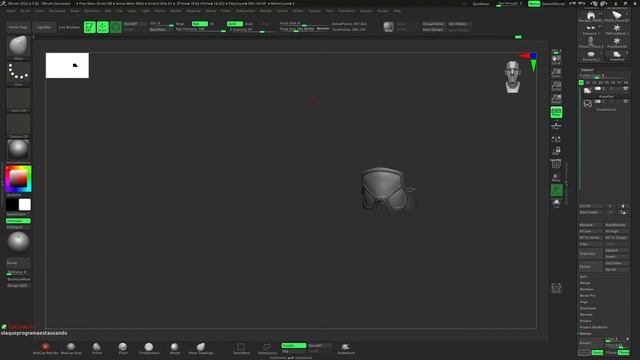Toggle the Zadd sculpt mode
The width and height of the screenshot is (640, 360).
point(235,24)
